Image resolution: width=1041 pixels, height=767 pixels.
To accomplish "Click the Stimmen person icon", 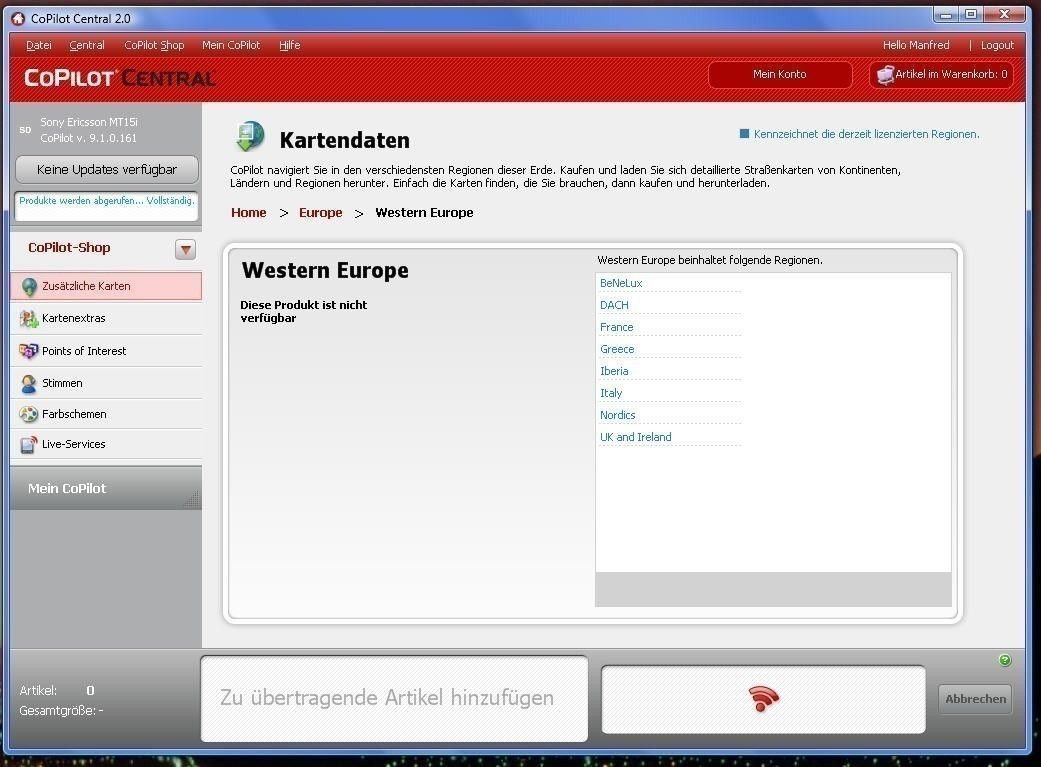I will (x=29, y=383).
